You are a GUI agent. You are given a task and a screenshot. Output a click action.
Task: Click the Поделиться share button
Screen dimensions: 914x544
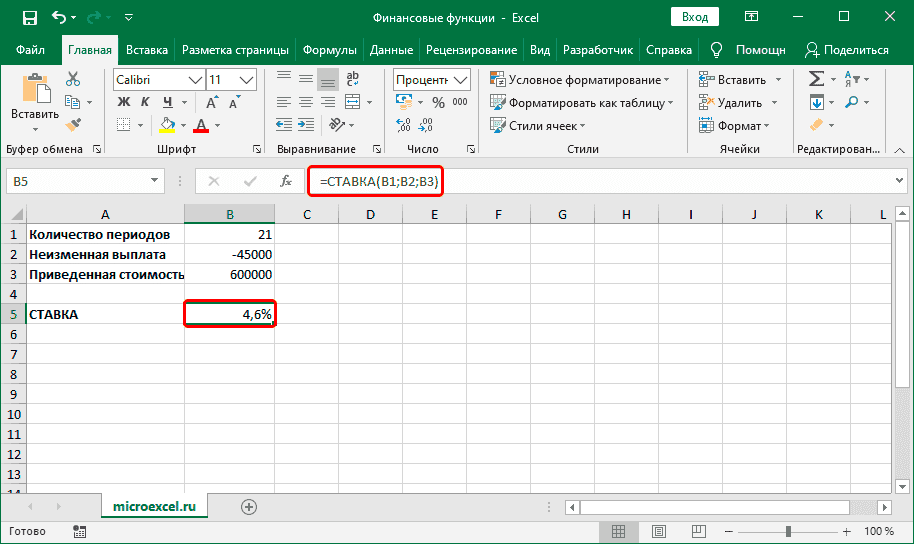(x=846, y=50)
